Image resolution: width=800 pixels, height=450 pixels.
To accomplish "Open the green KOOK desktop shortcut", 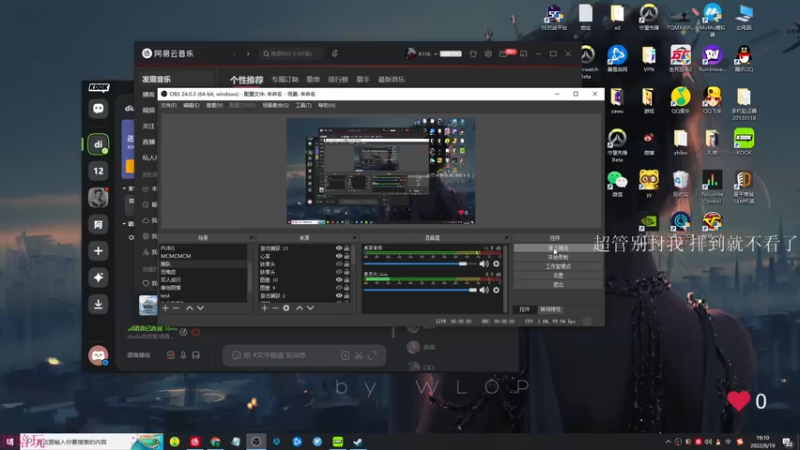I will click(743, 142).
